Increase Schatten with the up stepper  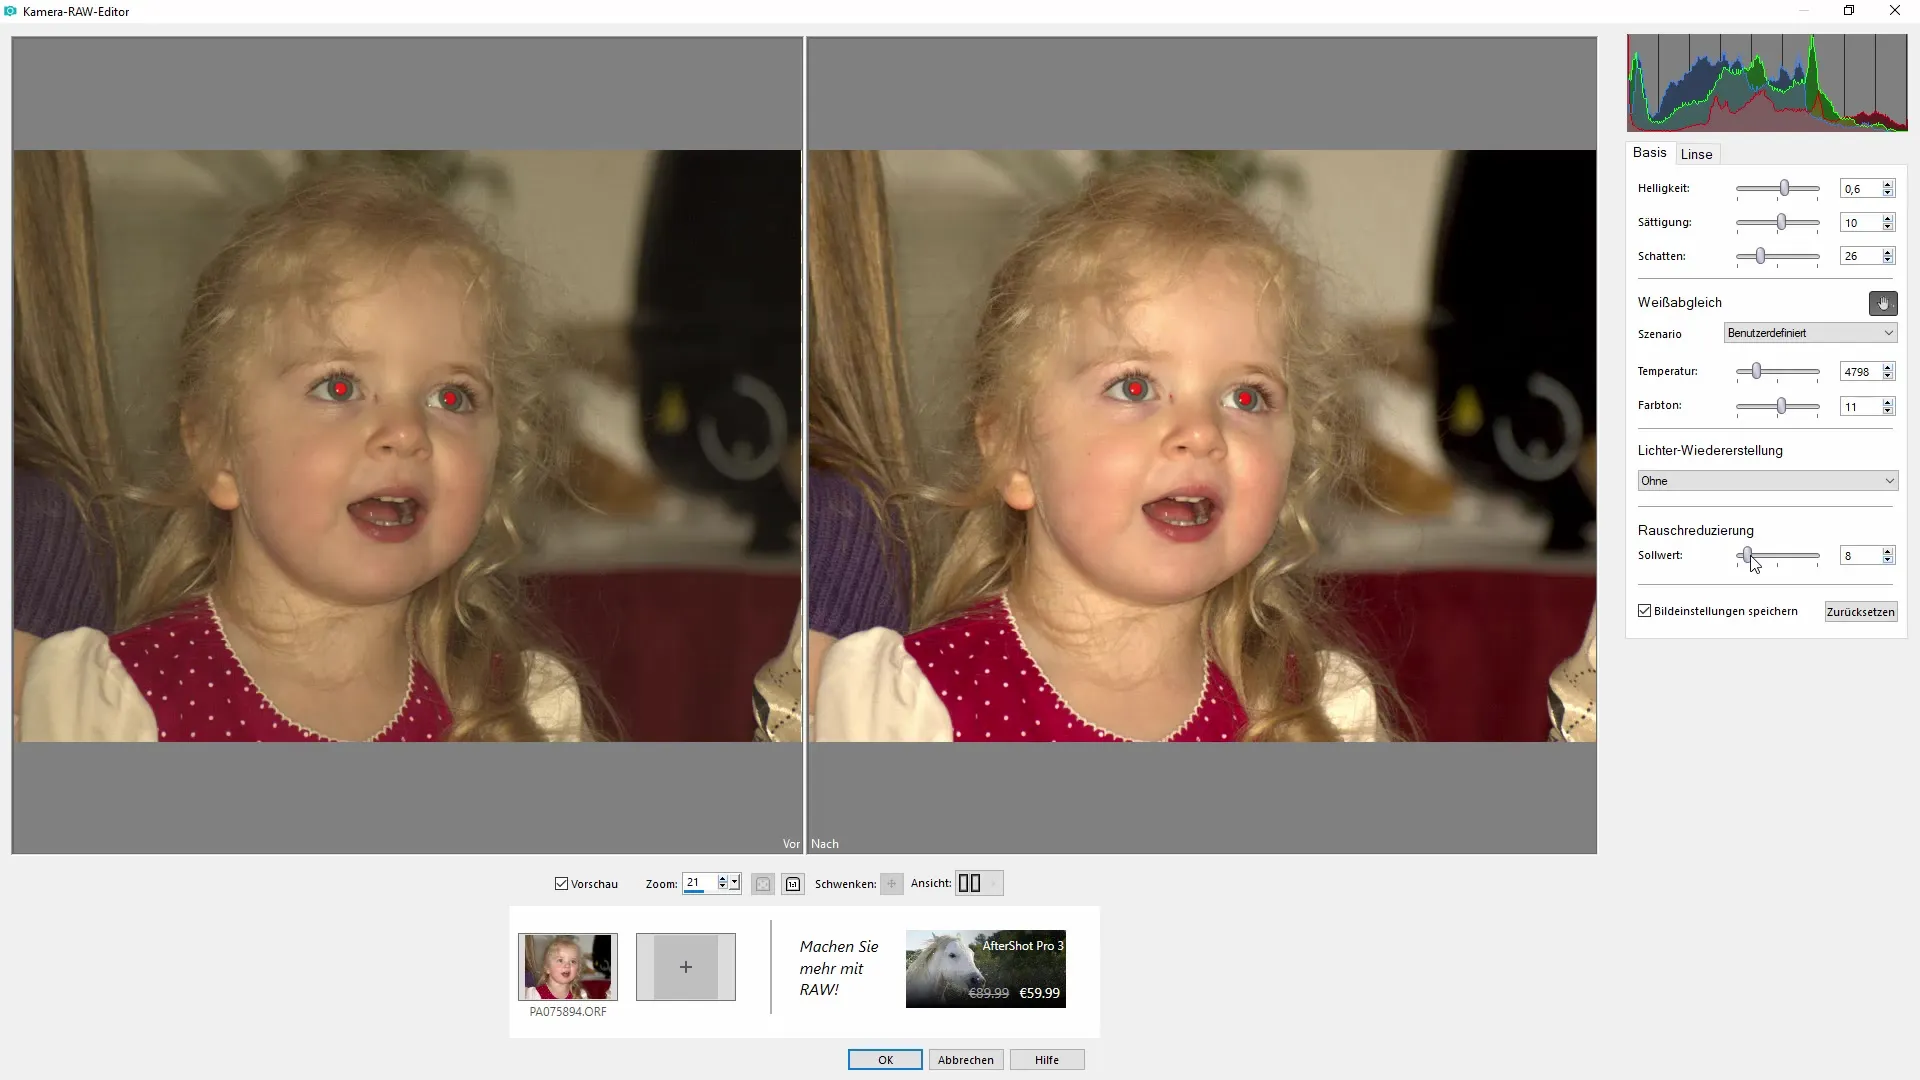click(x=1888, y=253)
